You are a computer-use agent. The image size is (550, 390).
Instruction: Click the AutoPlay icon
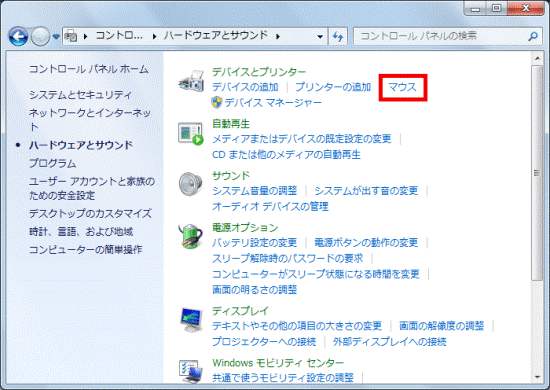pyautogui.click(x=190, y=133)
